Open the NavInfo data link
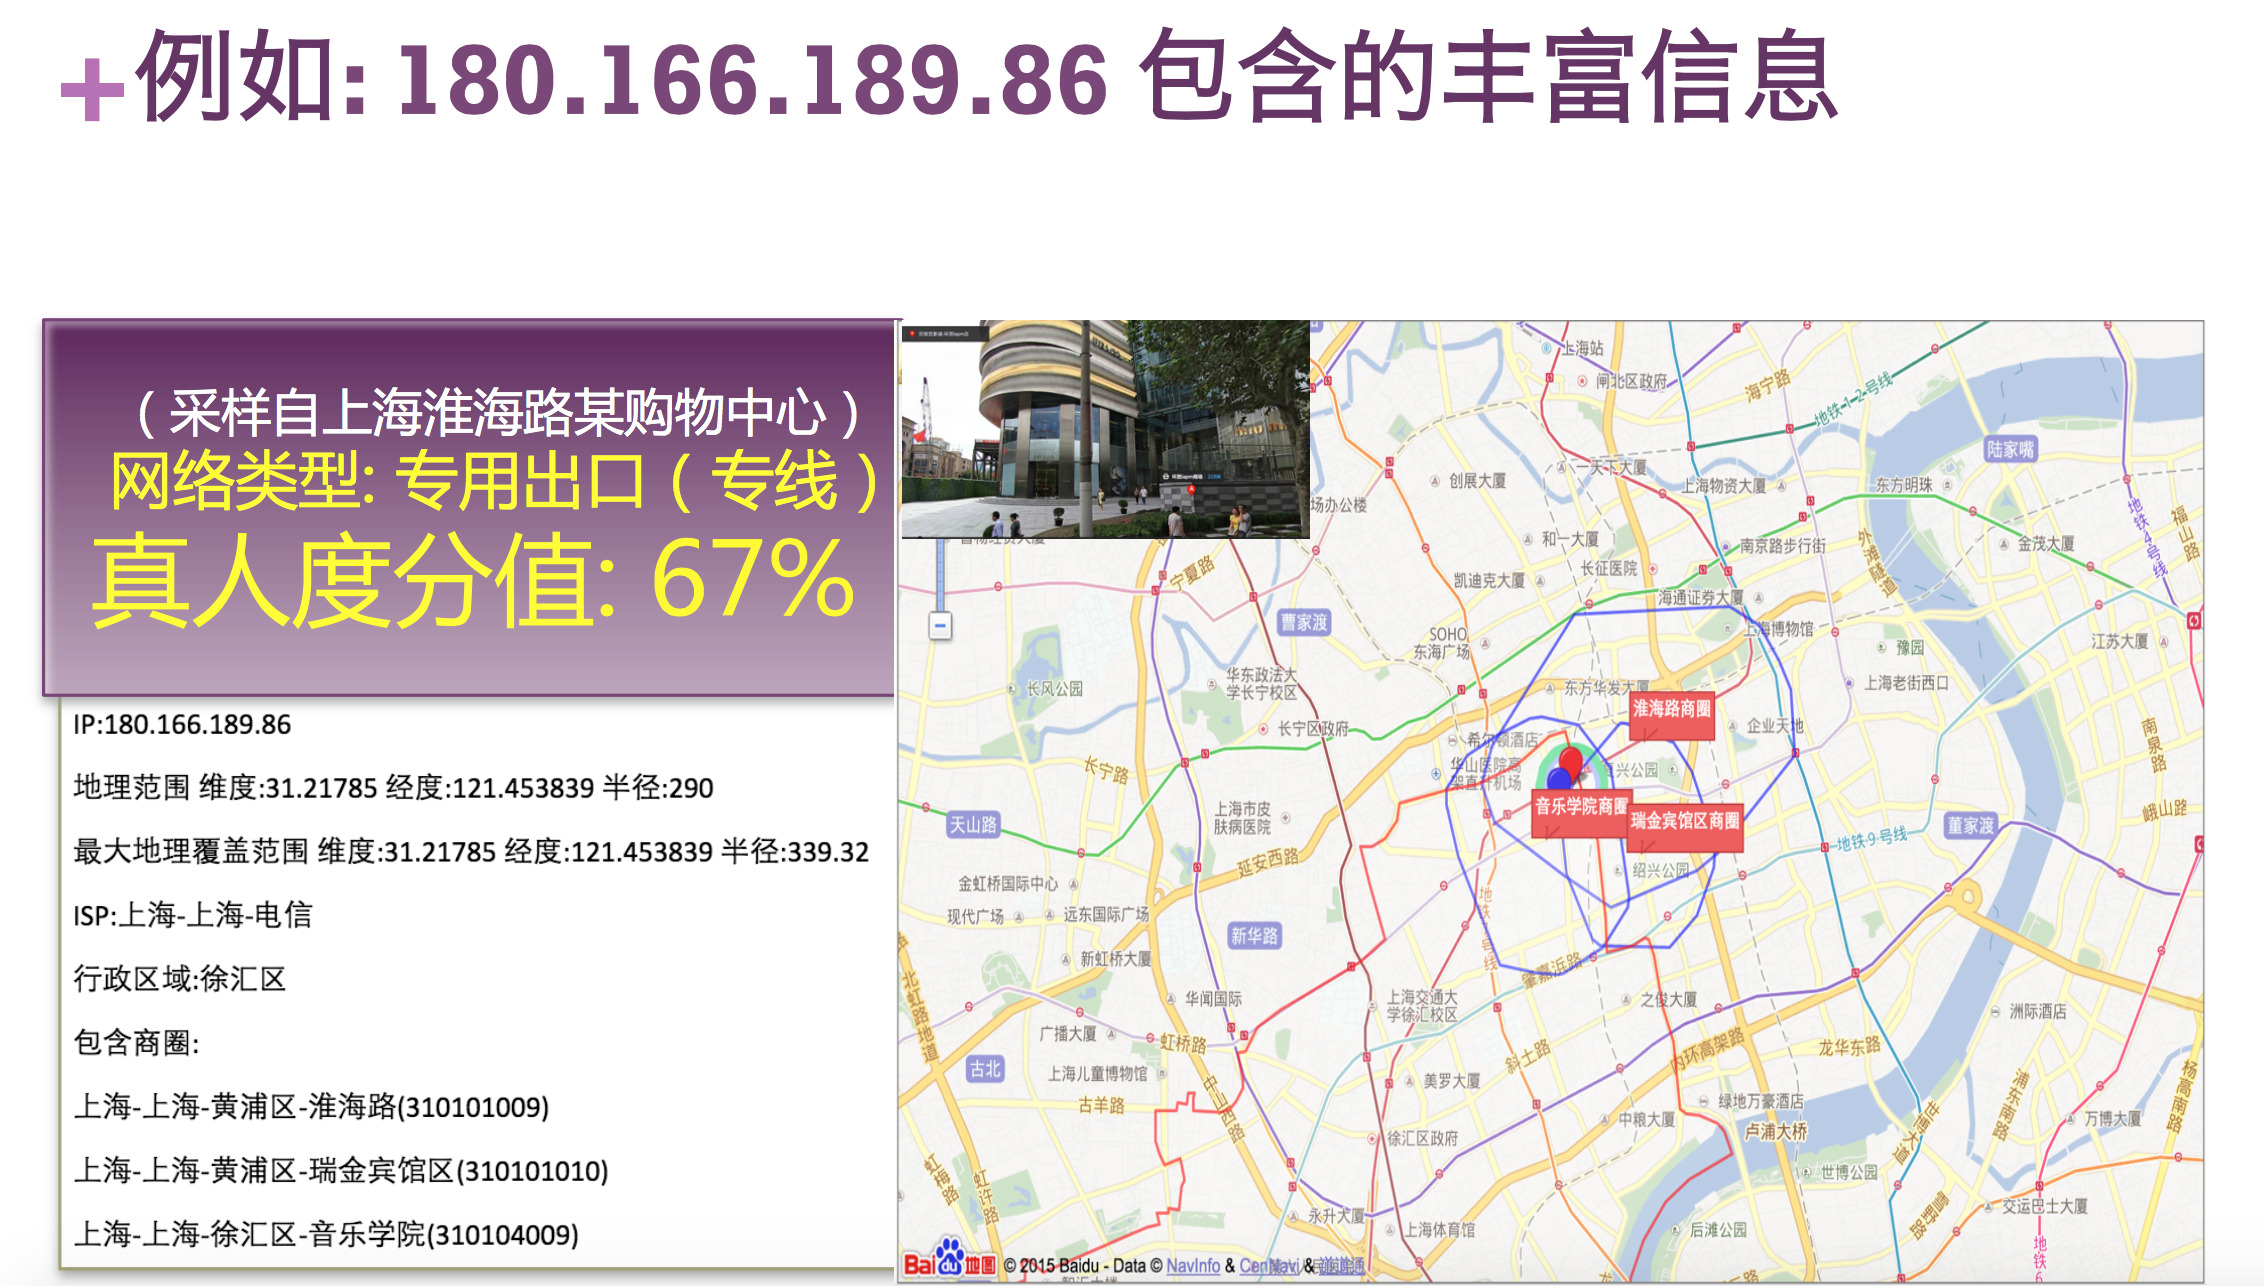Viewport: 2264px width, 1286px height. 1192,1265
